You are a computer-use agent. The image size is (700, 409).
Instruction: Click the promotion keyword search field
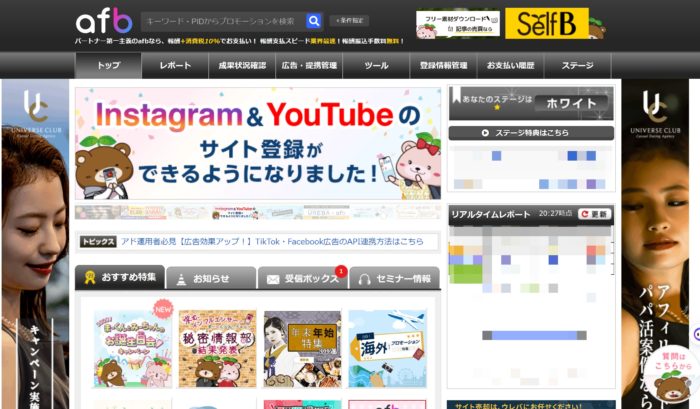[x=220, y=20]
